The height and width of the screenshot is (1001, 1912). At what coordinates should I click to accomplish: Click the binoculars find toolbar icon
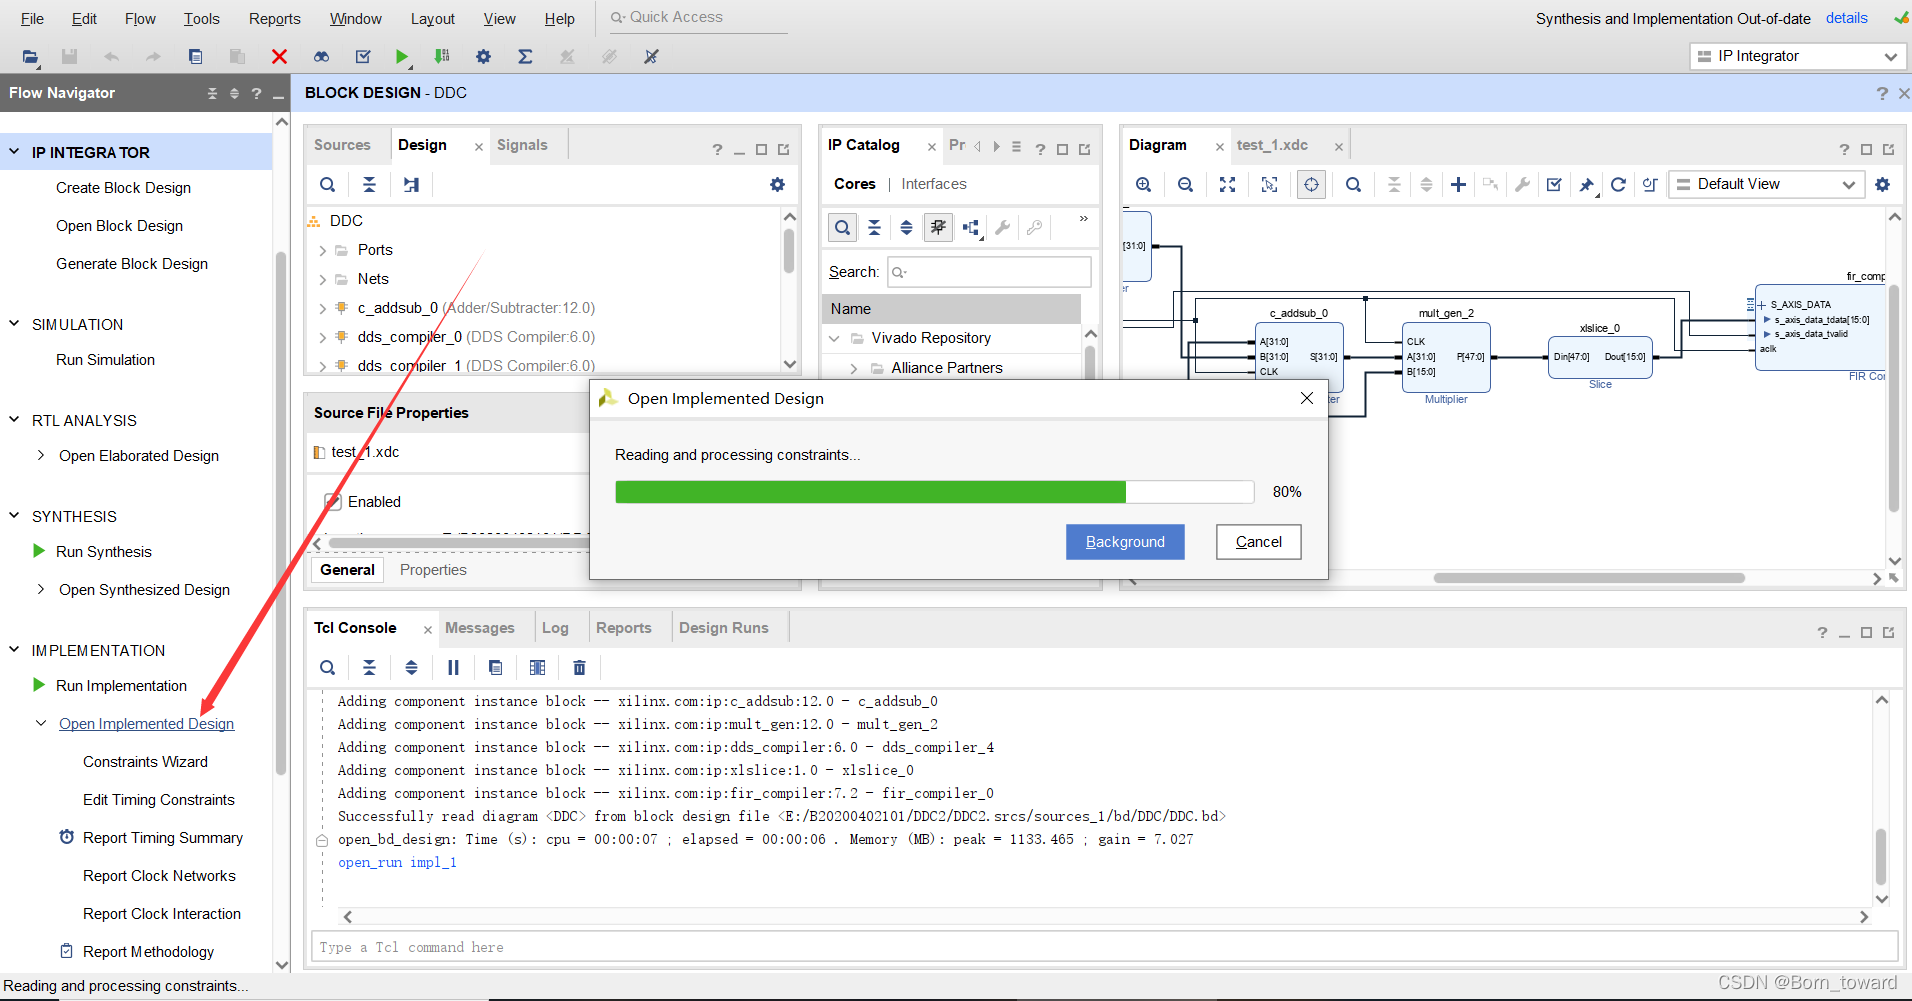point(321,57)
